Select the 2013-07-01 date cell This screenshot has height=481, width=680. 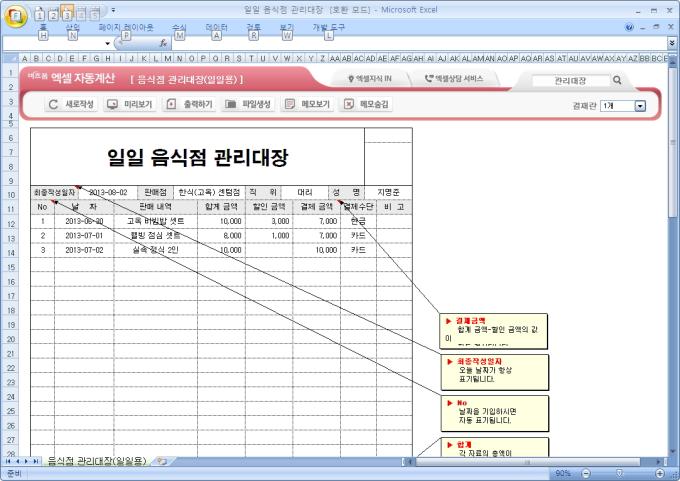point(84,236)
